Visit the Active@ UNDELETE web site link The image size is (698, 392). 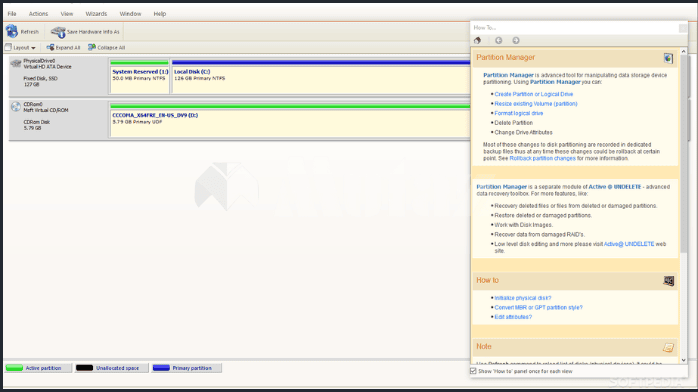click(x=629, y=244)
